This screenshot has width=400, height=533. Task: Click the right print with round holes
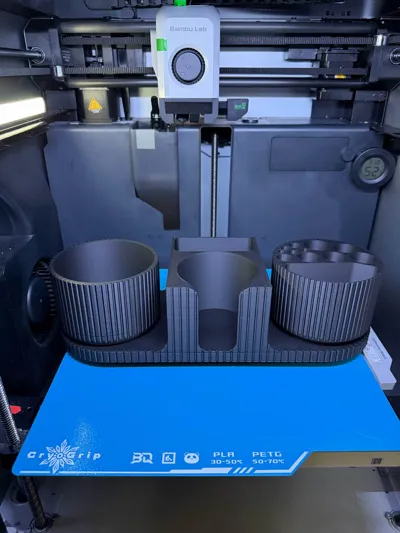326,291
